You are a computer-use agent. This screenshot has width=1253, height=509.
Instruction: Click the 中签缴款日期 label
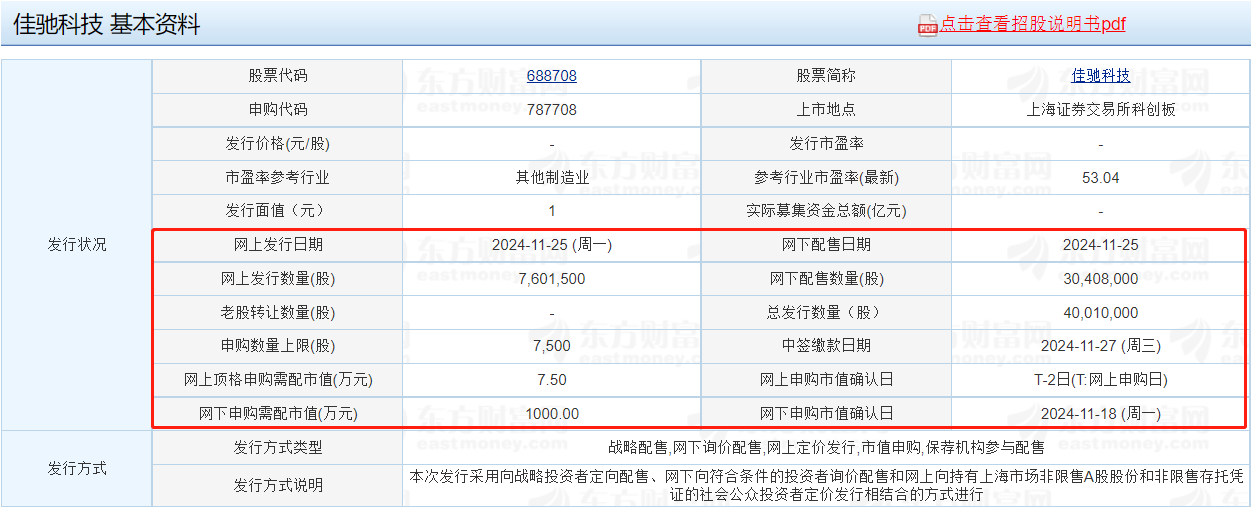(826, 346)
